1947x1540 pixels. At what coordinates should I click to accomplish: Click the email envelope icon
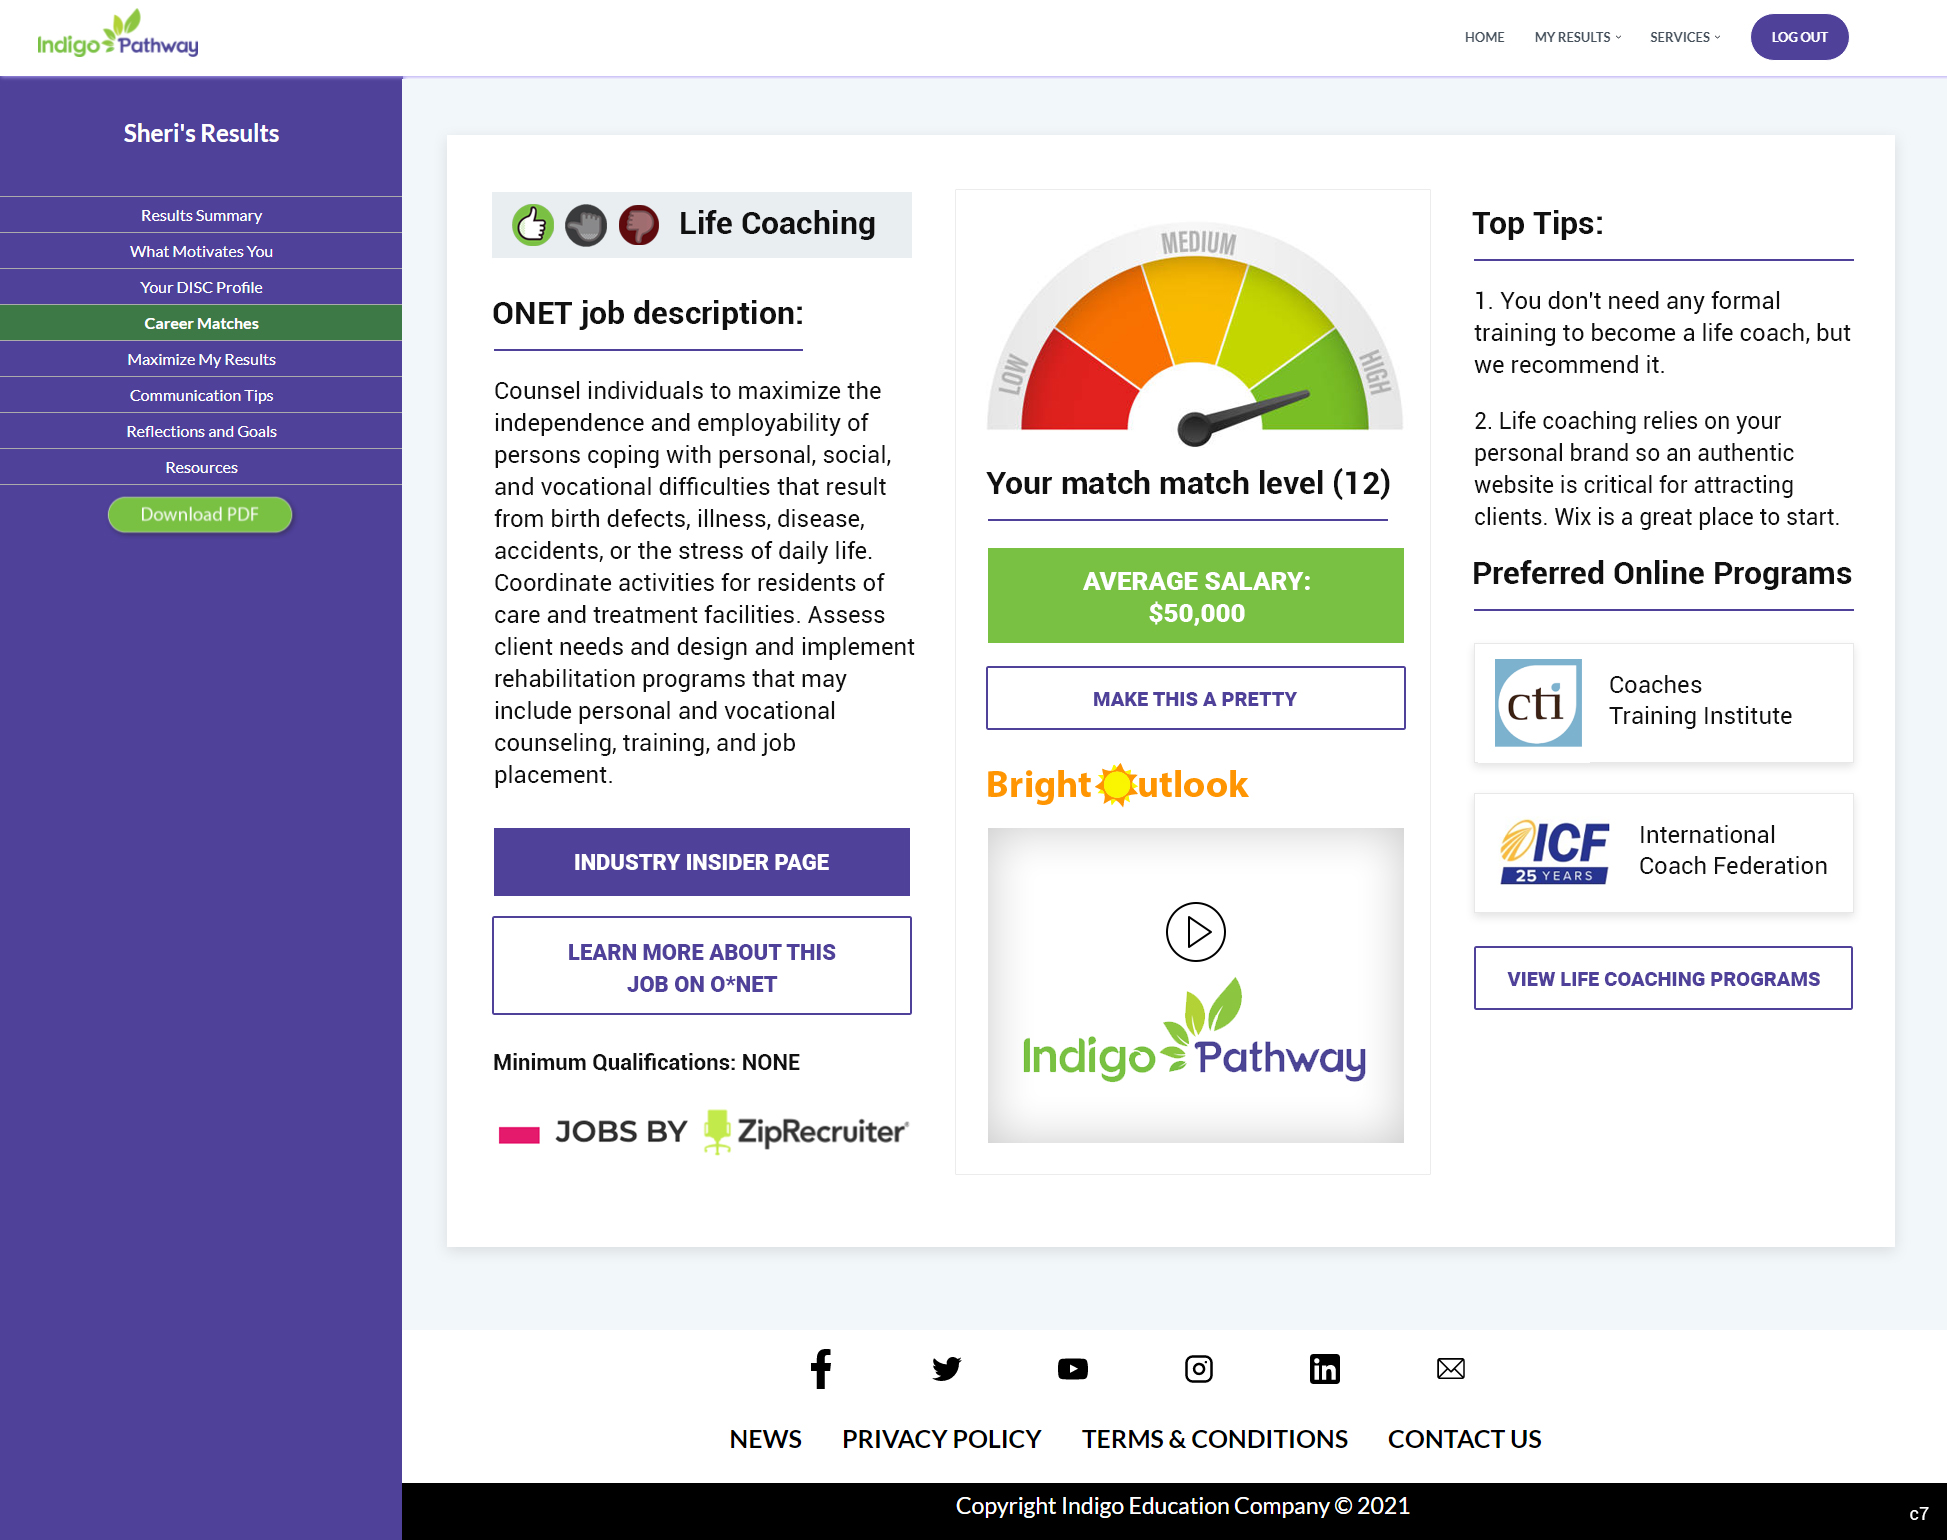(x=1450, y=1369)
